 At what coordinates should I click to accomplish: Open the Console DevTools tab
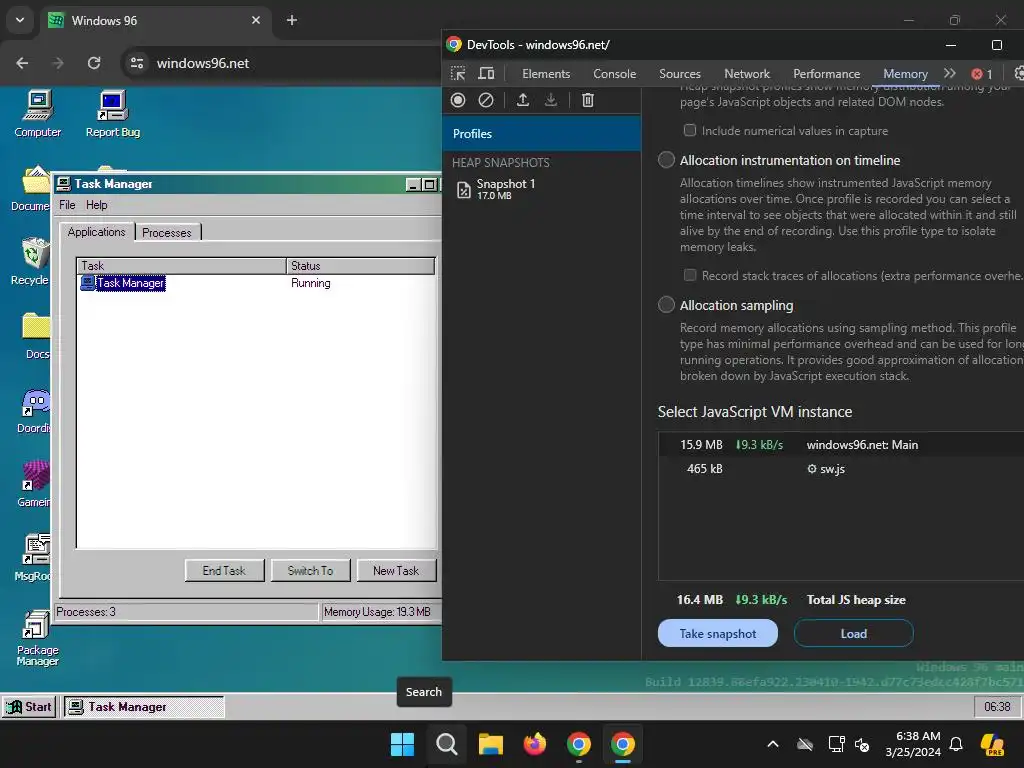pyautogui.click(x=615, y=74)
